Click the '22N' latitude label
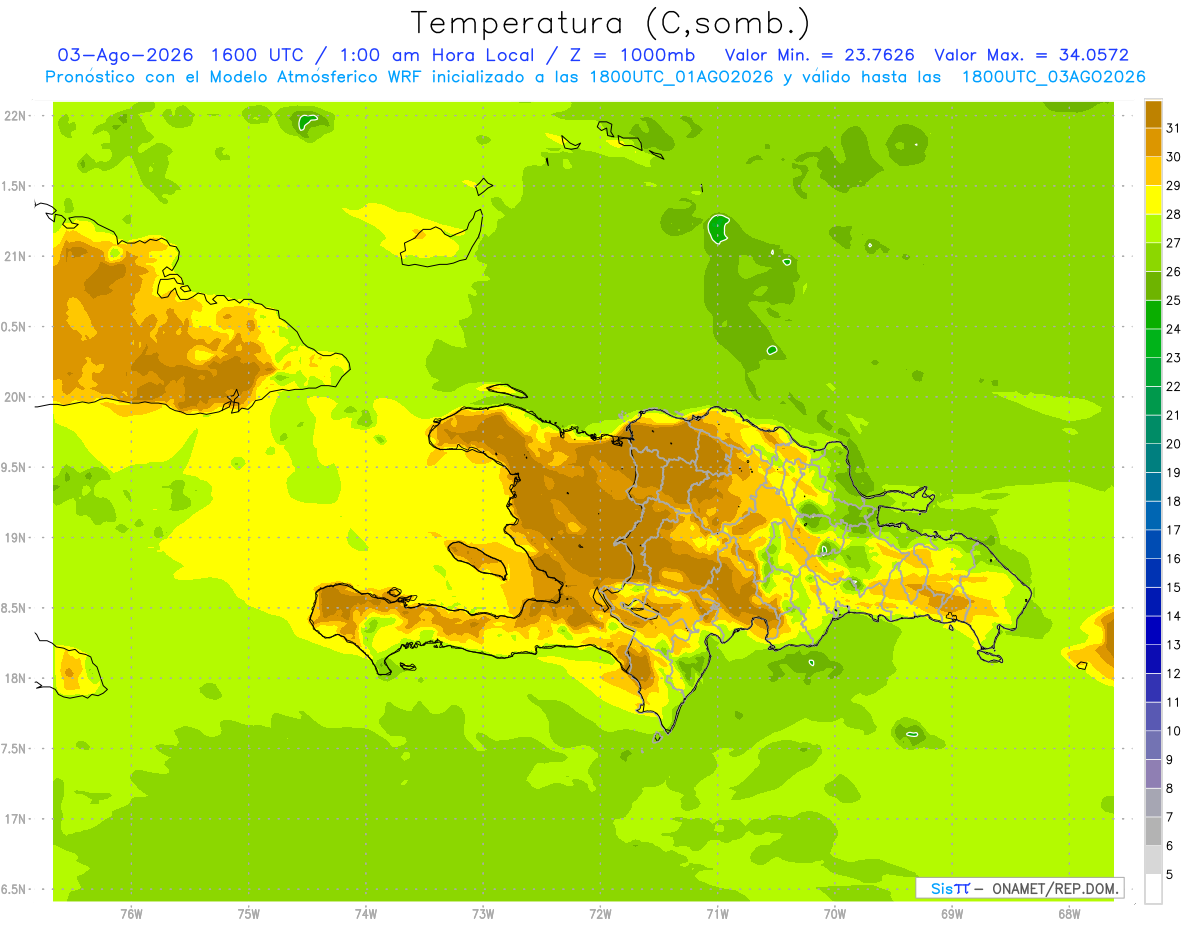 pyautogui.click(x=14, y=116)
